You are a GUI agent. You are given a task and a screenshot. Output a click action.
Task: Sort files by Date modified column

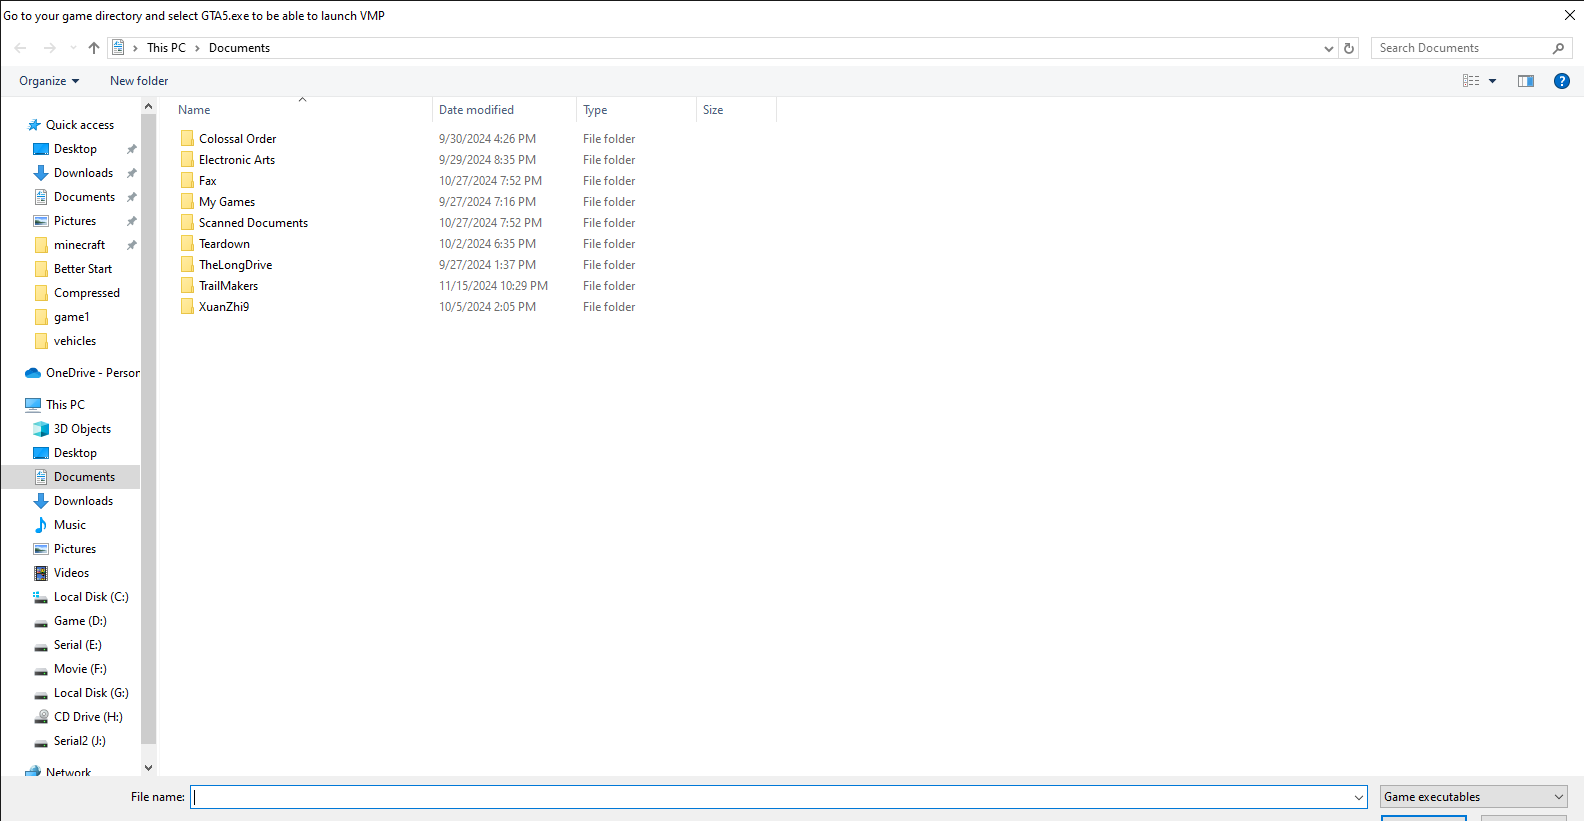[x=476, y=110]
